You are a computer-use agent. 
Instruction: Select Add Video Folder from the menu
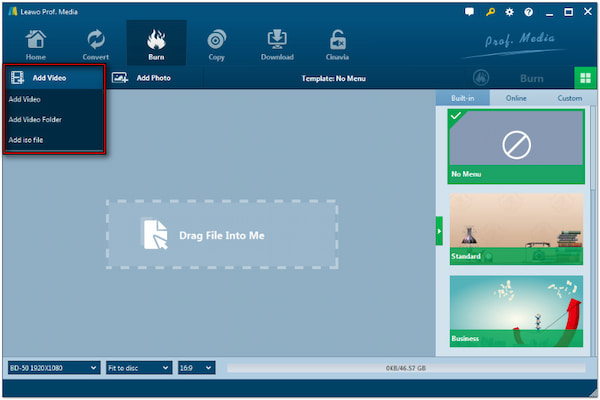[35, 119]
